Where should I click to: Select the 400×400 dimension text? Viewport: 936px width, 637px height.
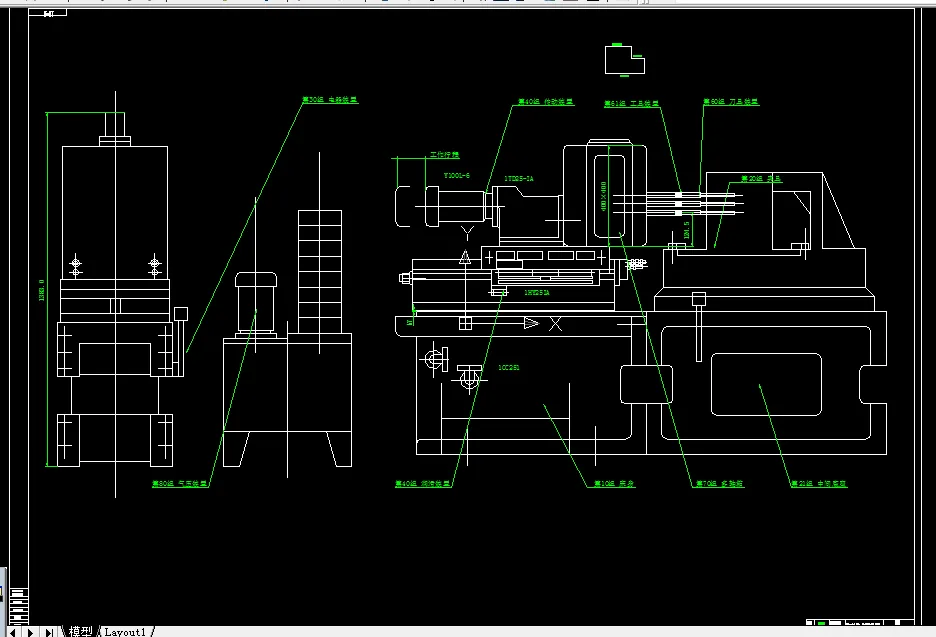(603, 196)
